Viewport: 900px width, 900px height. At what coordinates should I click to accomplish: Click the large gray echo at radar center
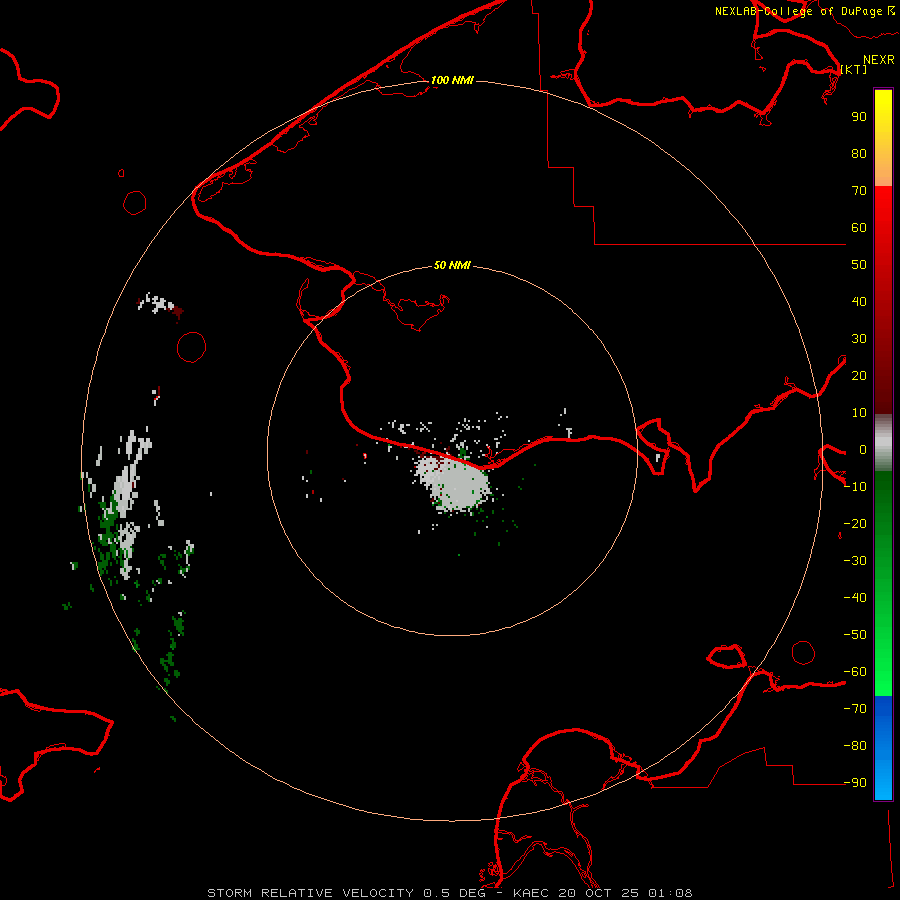[x=455, y=483]
